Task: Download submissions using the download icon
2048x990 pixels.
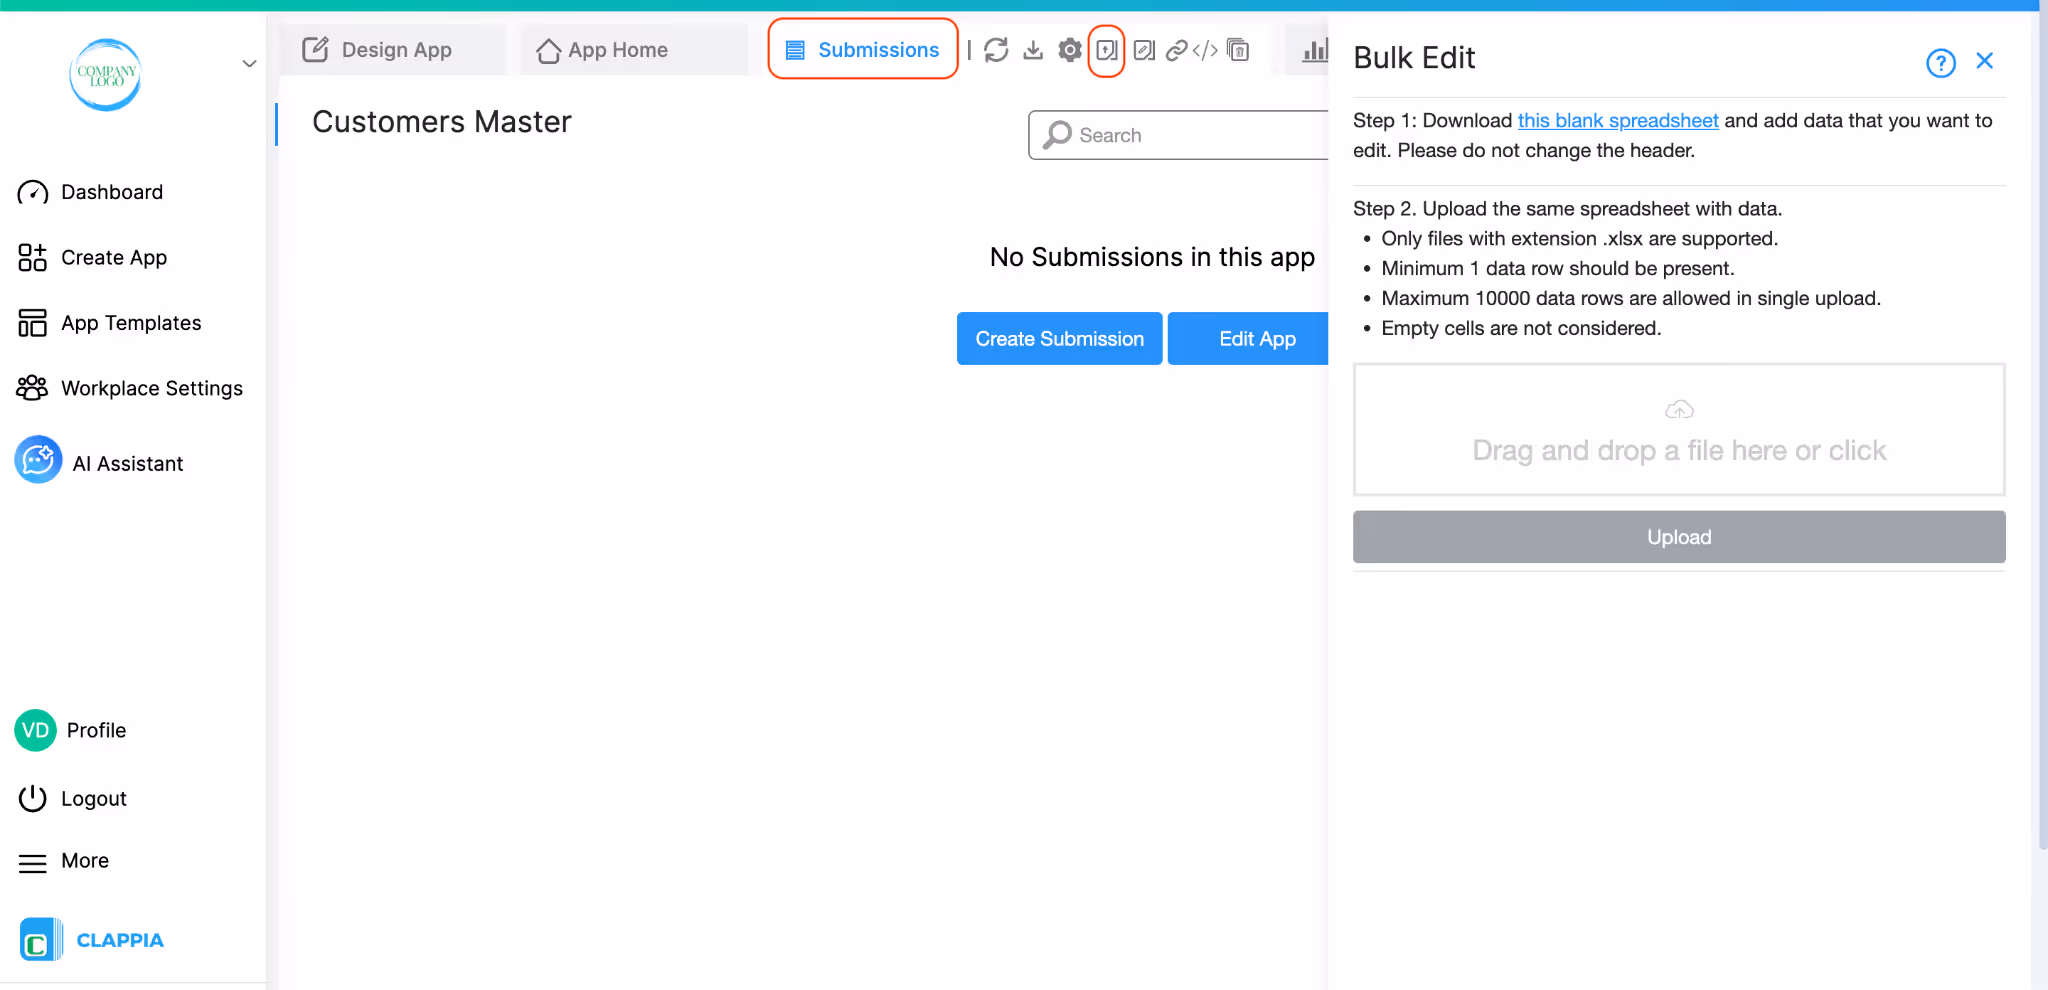Action: tap(1033, 50)
